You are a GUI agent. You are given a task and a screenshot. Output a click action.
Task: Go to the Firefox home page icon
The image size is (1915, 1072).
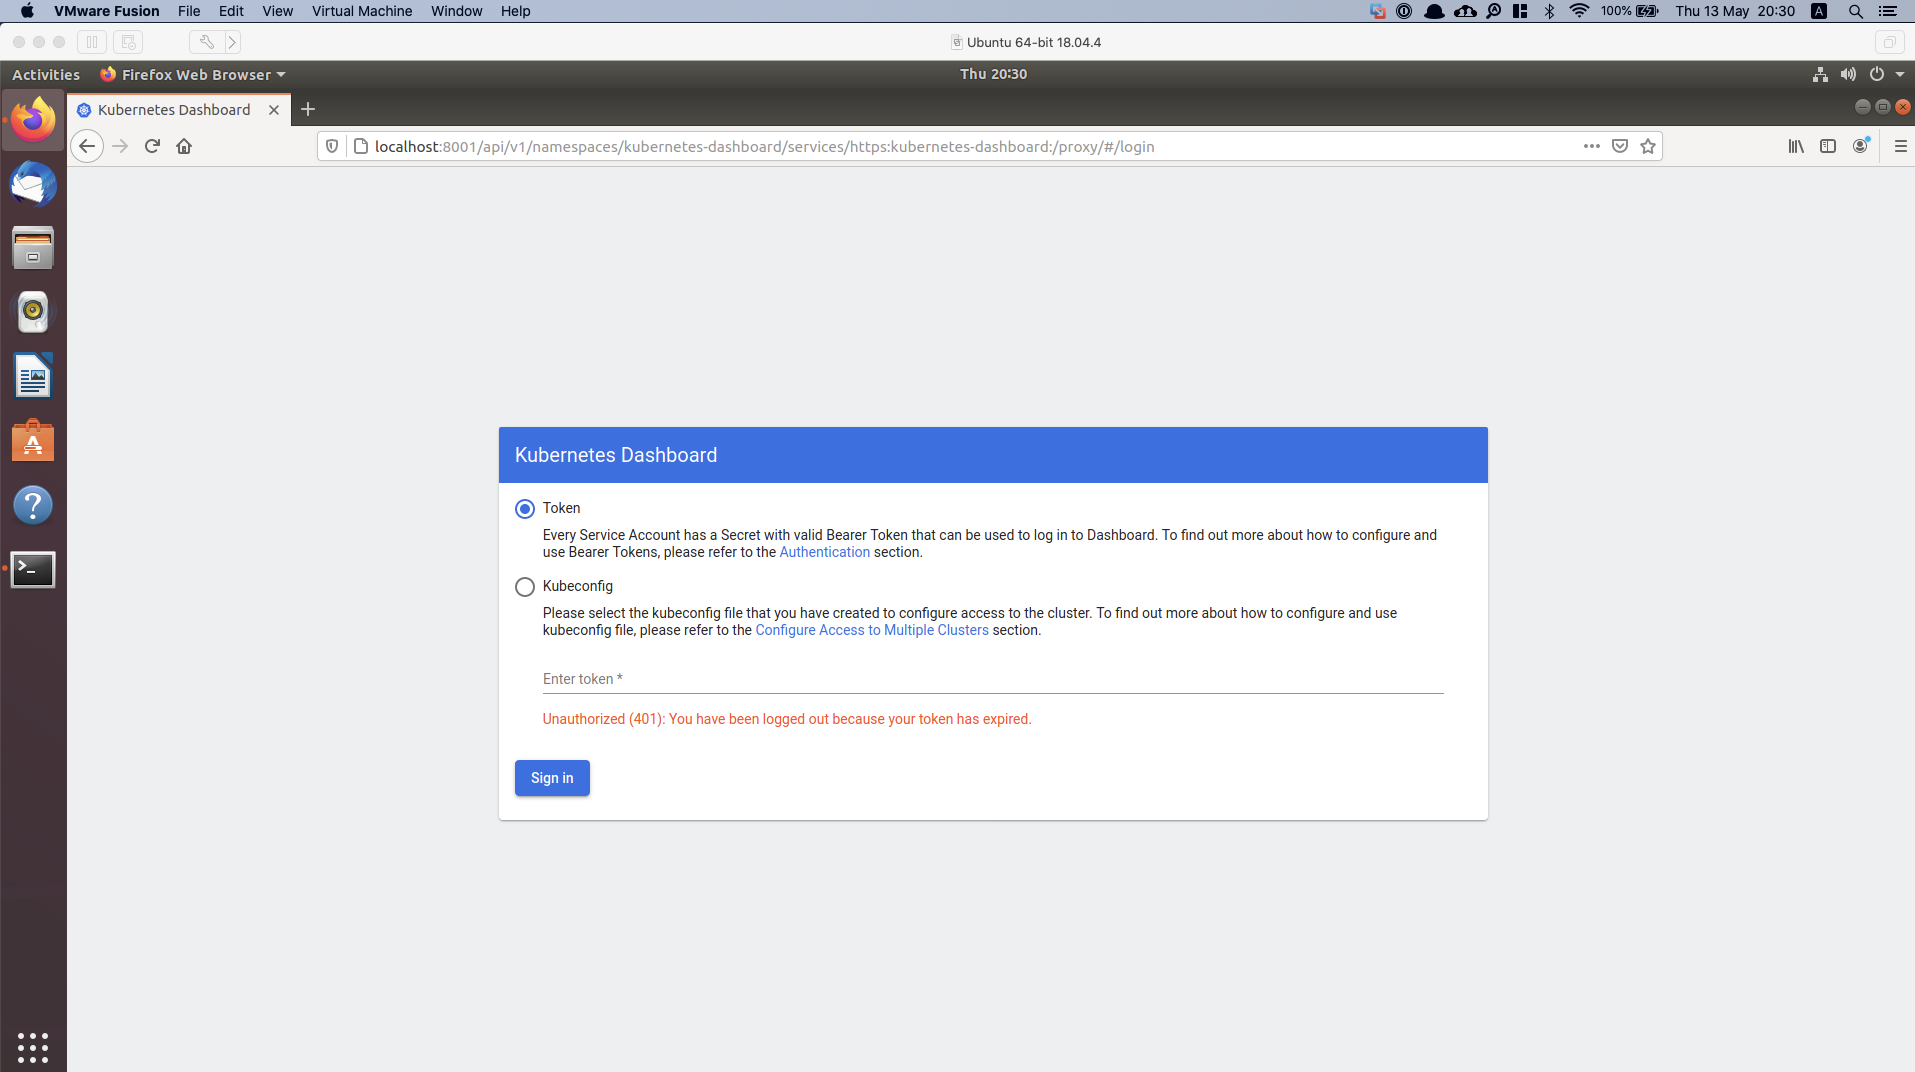click(184, 146)
